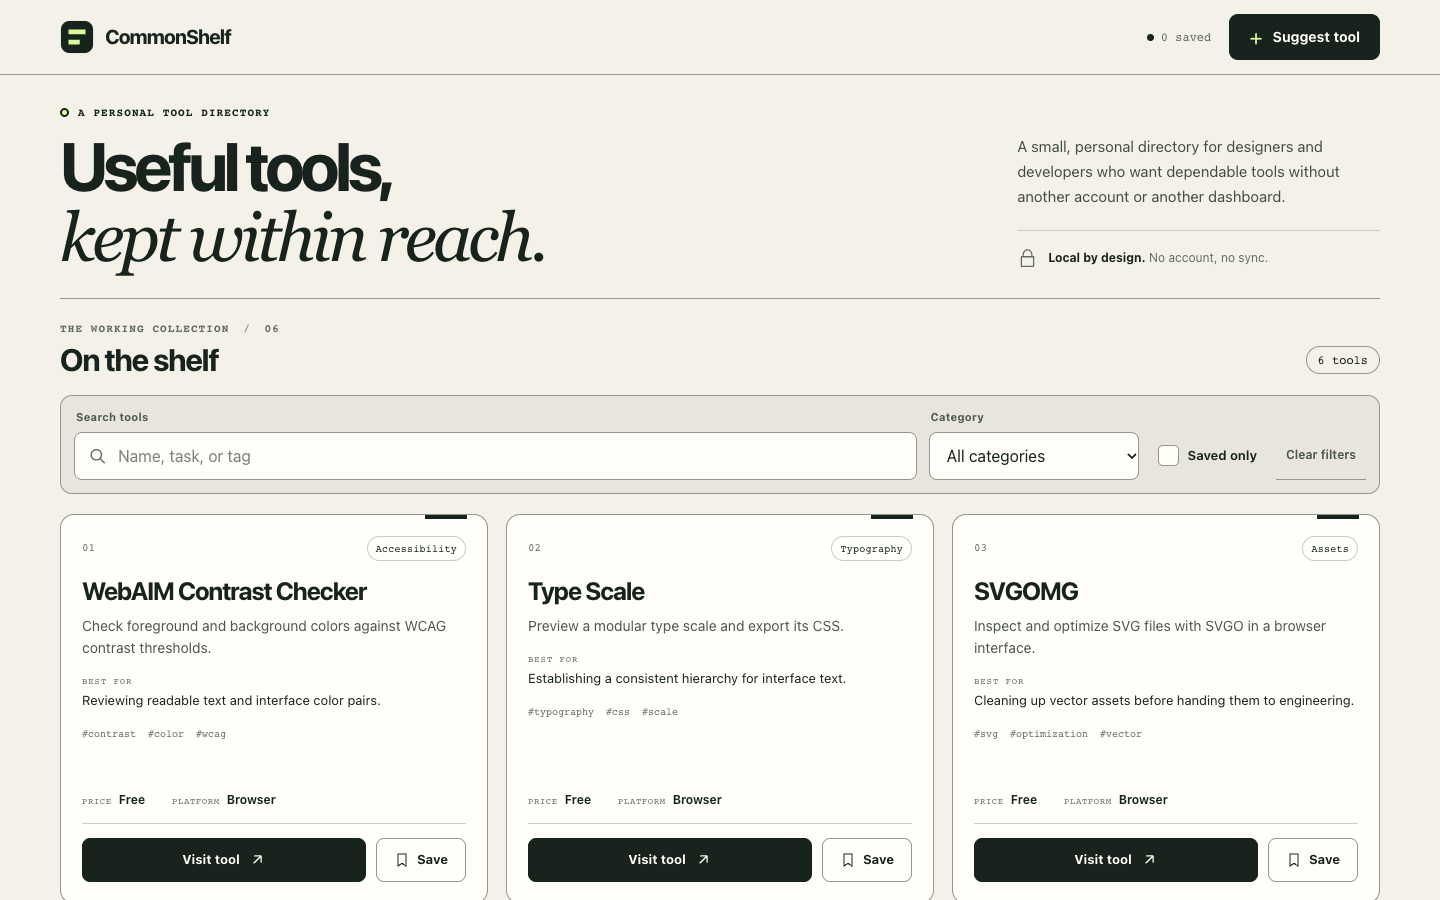Click the bookmark icon on SVGOMG card
Viewport: 1440px width, 900px height.
pos(1294,860)
